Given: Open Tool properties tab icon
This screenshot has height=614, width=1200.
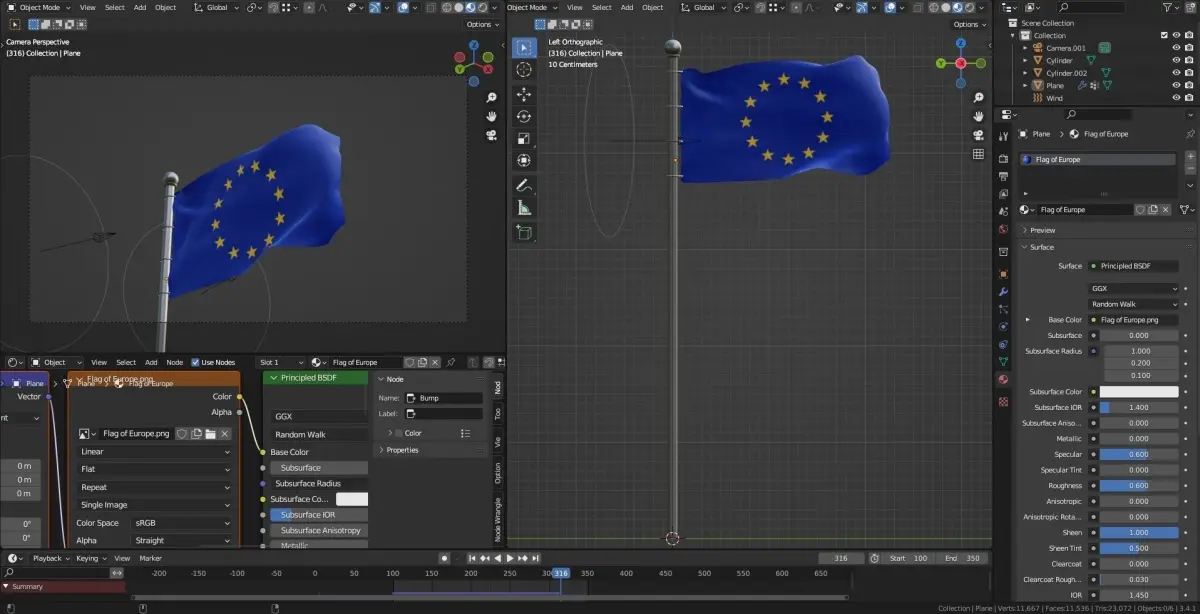Looking at the screenshot, I should (1003, 135).
